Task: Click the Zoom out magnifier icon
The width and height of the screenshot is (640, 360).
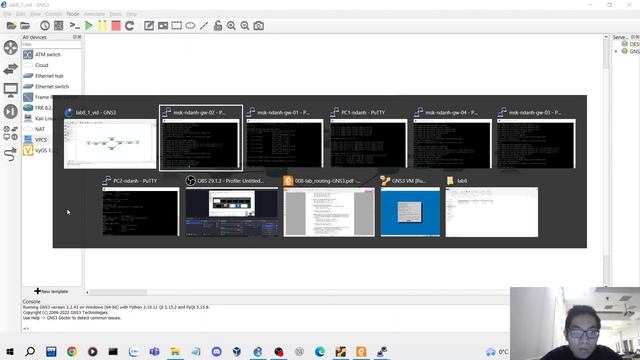Action: [245, 26]
